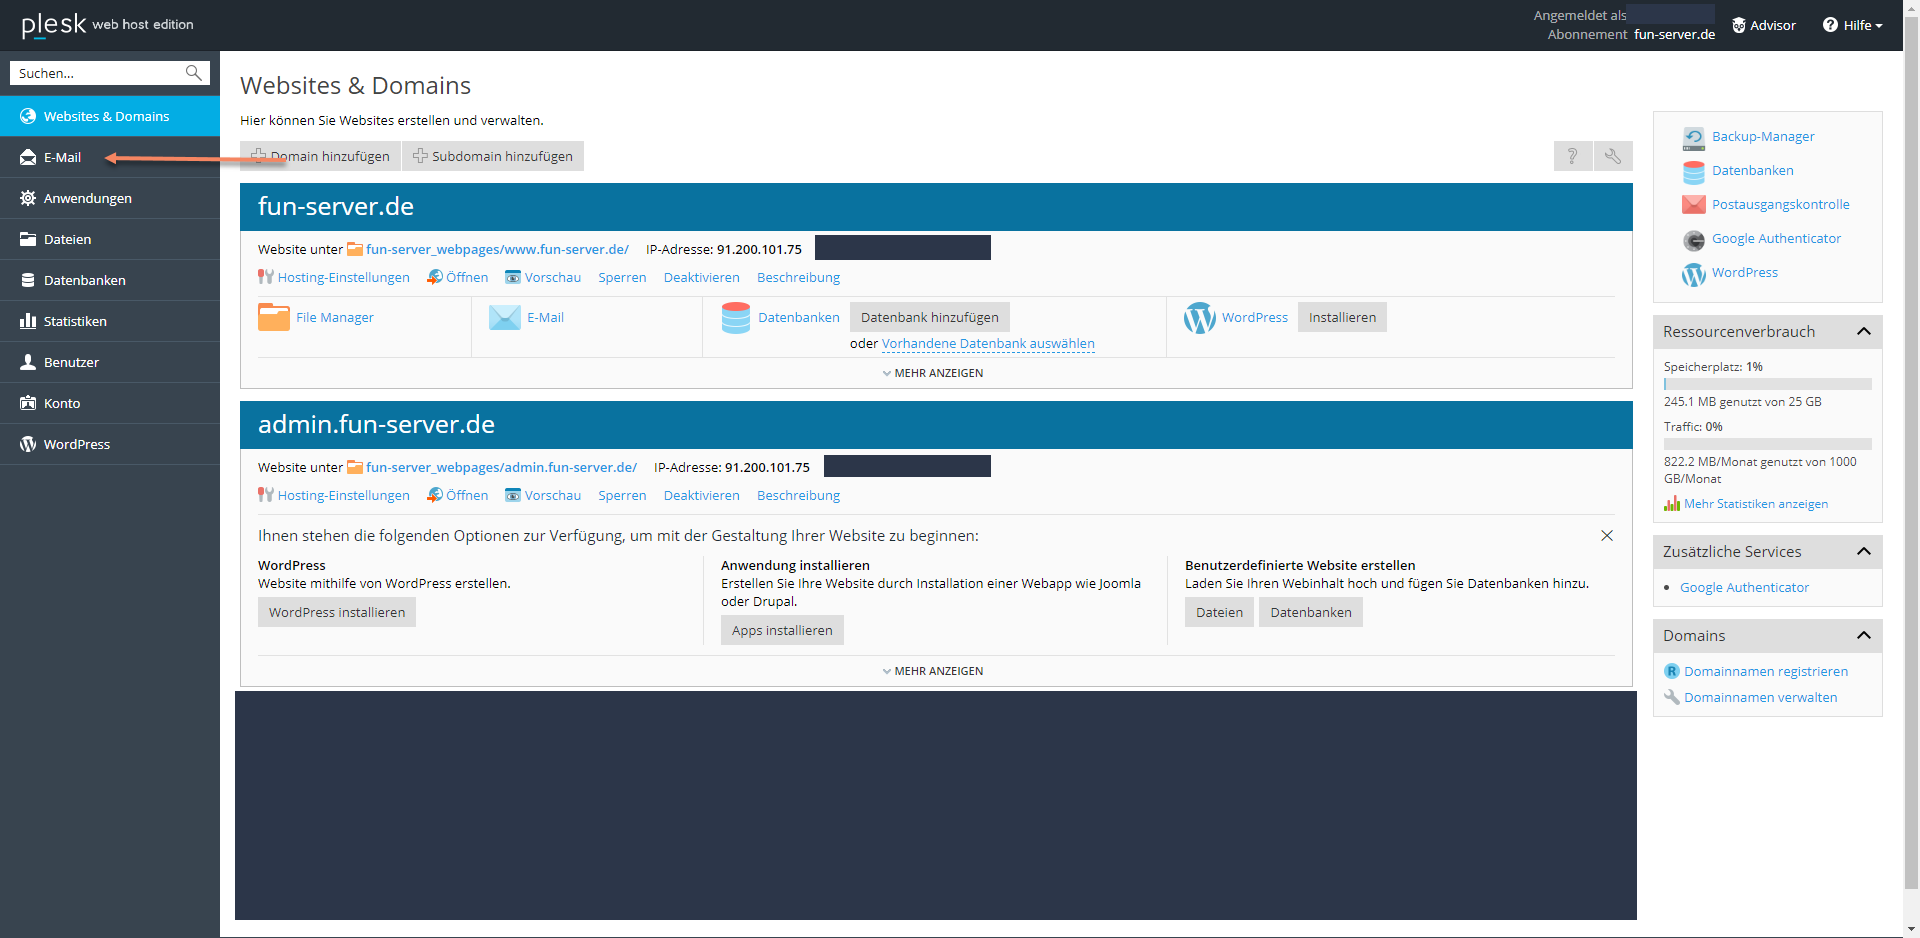Expand MEHR ANZEIGEN under fun-server.de
Viewport: 1920px width, 938px height.
click(x=933, y=373)
